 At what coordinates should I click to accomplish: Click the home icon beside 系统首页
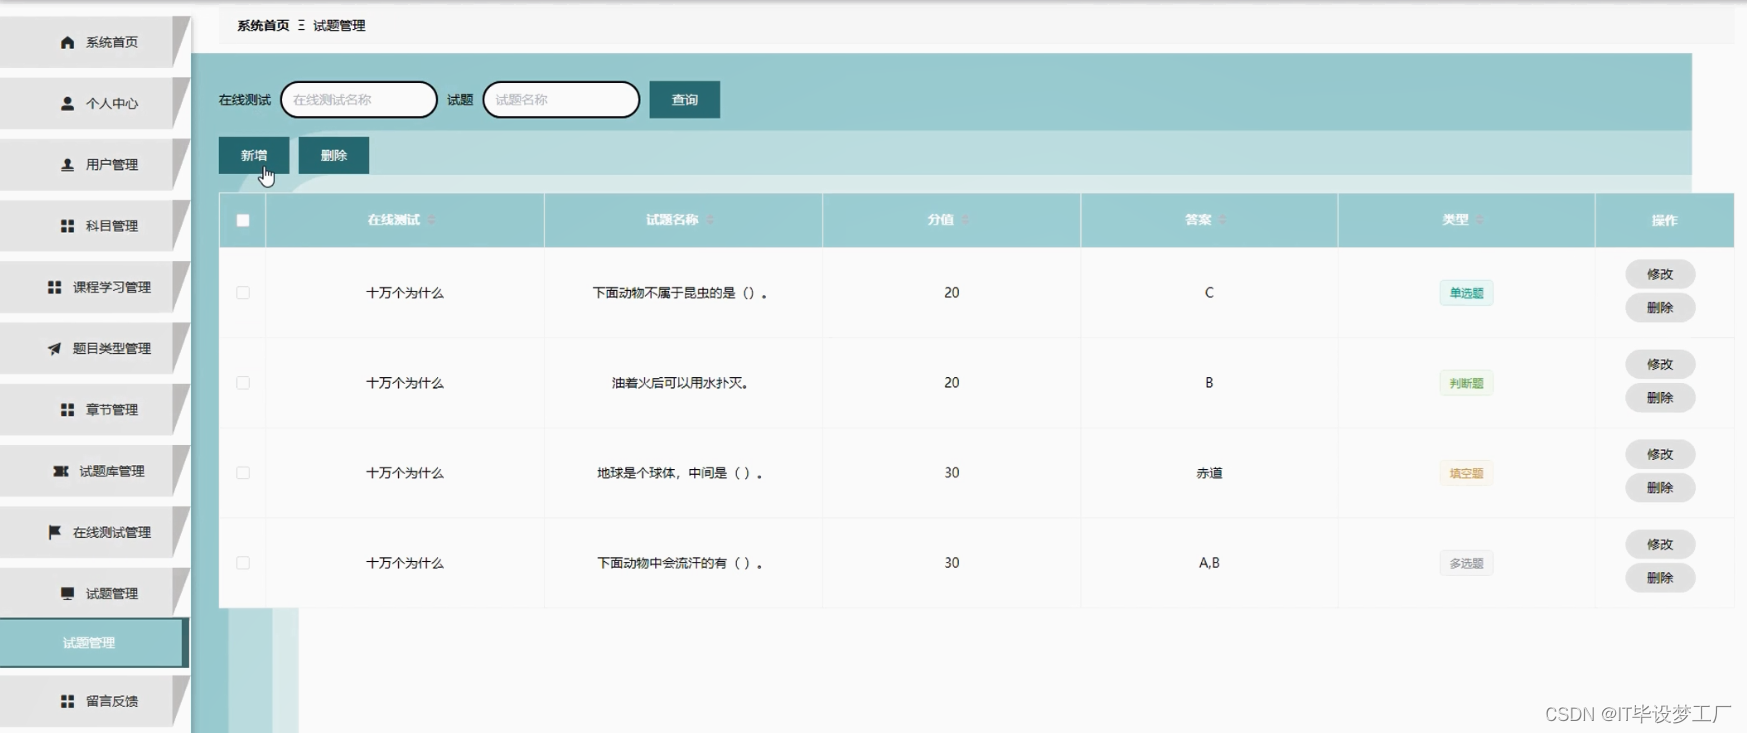67,42
